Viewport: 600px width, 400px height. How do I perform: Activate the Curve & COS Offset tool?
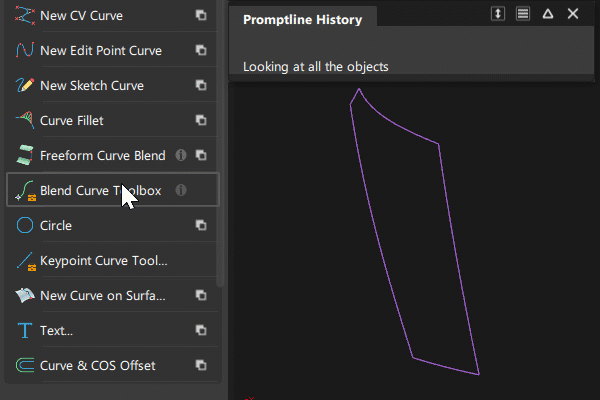coord(97,365)
